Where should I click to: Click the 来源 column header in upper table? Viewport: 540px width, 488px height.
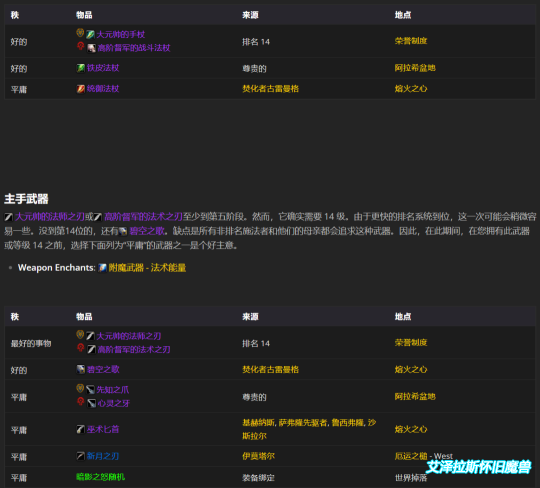(250, 15)
